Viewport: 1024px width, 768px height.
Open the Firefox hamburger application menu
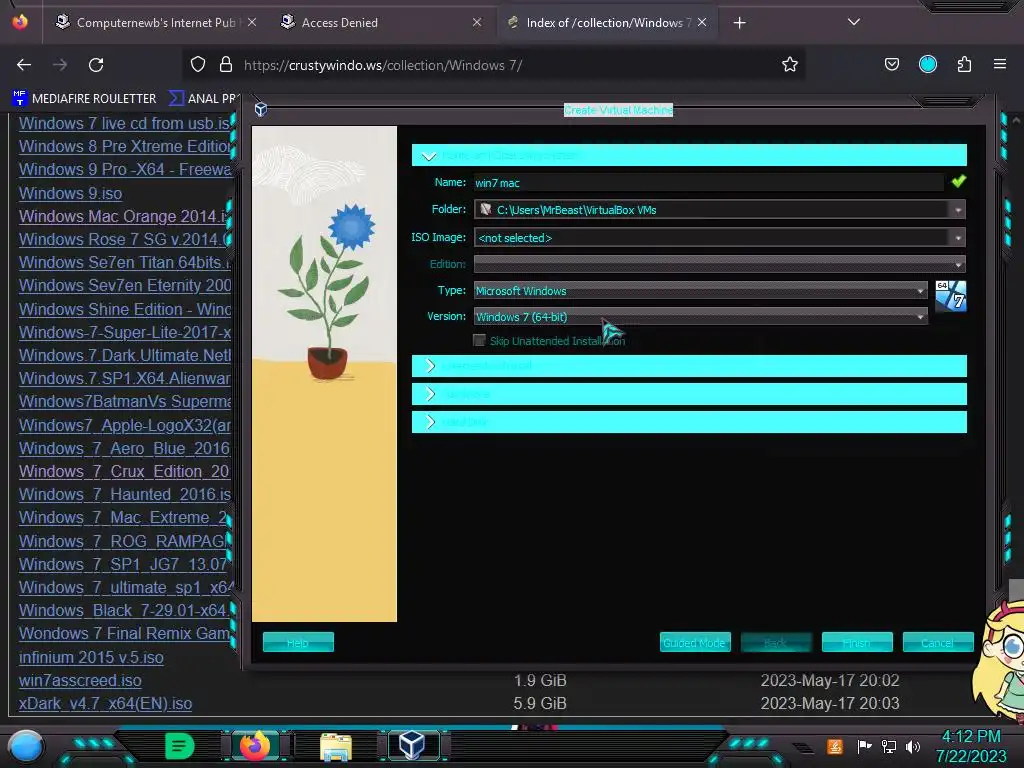[x=999, y=64]
